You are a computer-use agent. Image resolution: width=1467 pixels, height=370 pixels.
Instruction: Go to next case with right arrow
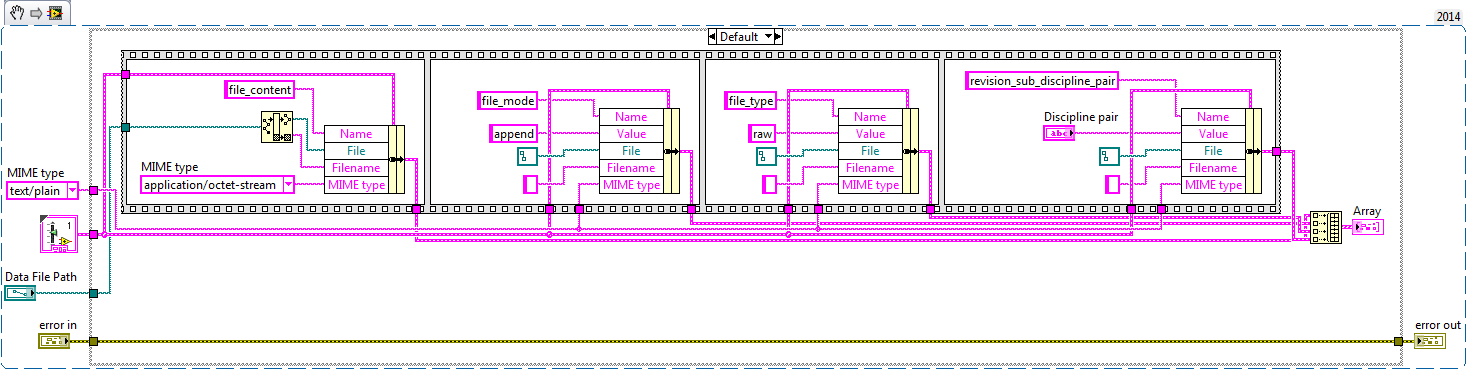click(777, 37)
